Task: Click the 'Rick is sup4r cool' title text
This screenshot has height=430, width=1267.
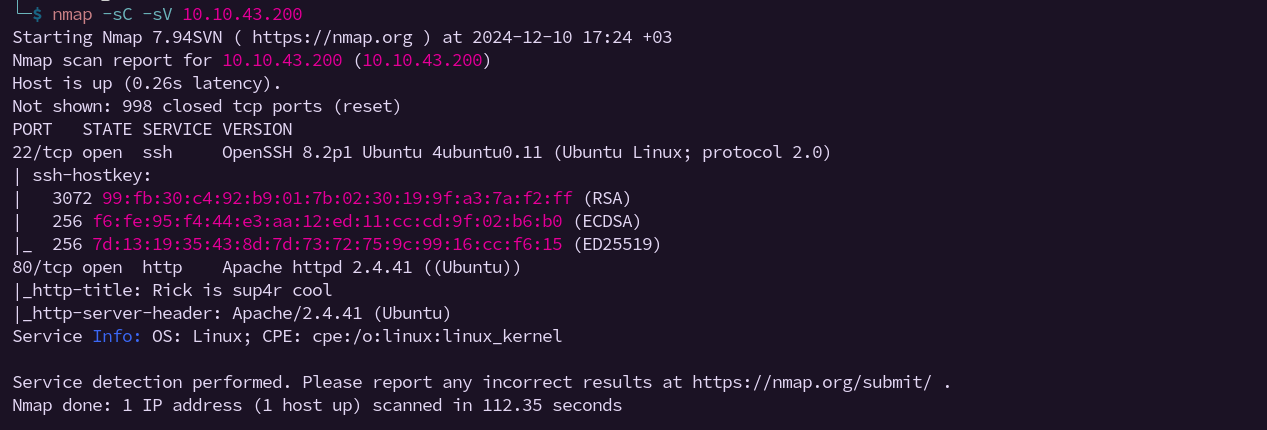Action: click(x=242, y=290)
